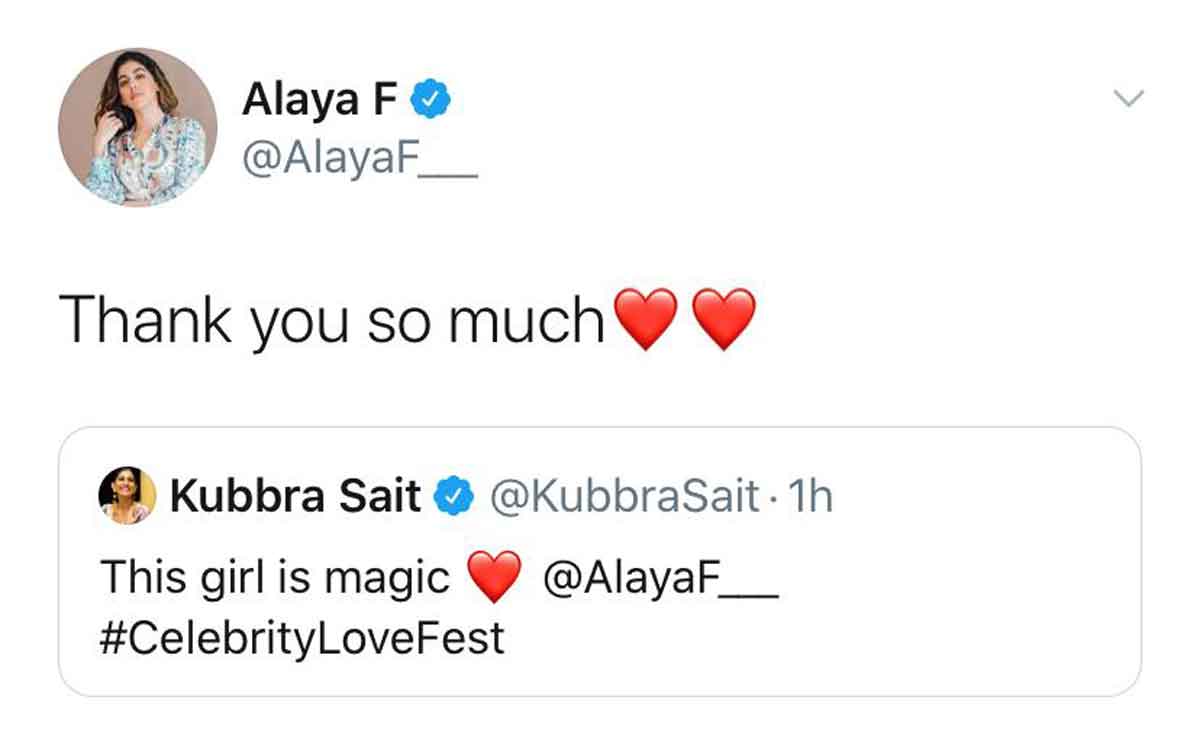Screen dimensions: 1200x742
Task: Click the @KubbraSait handle in quoted tweet
Action: [622, 496]
